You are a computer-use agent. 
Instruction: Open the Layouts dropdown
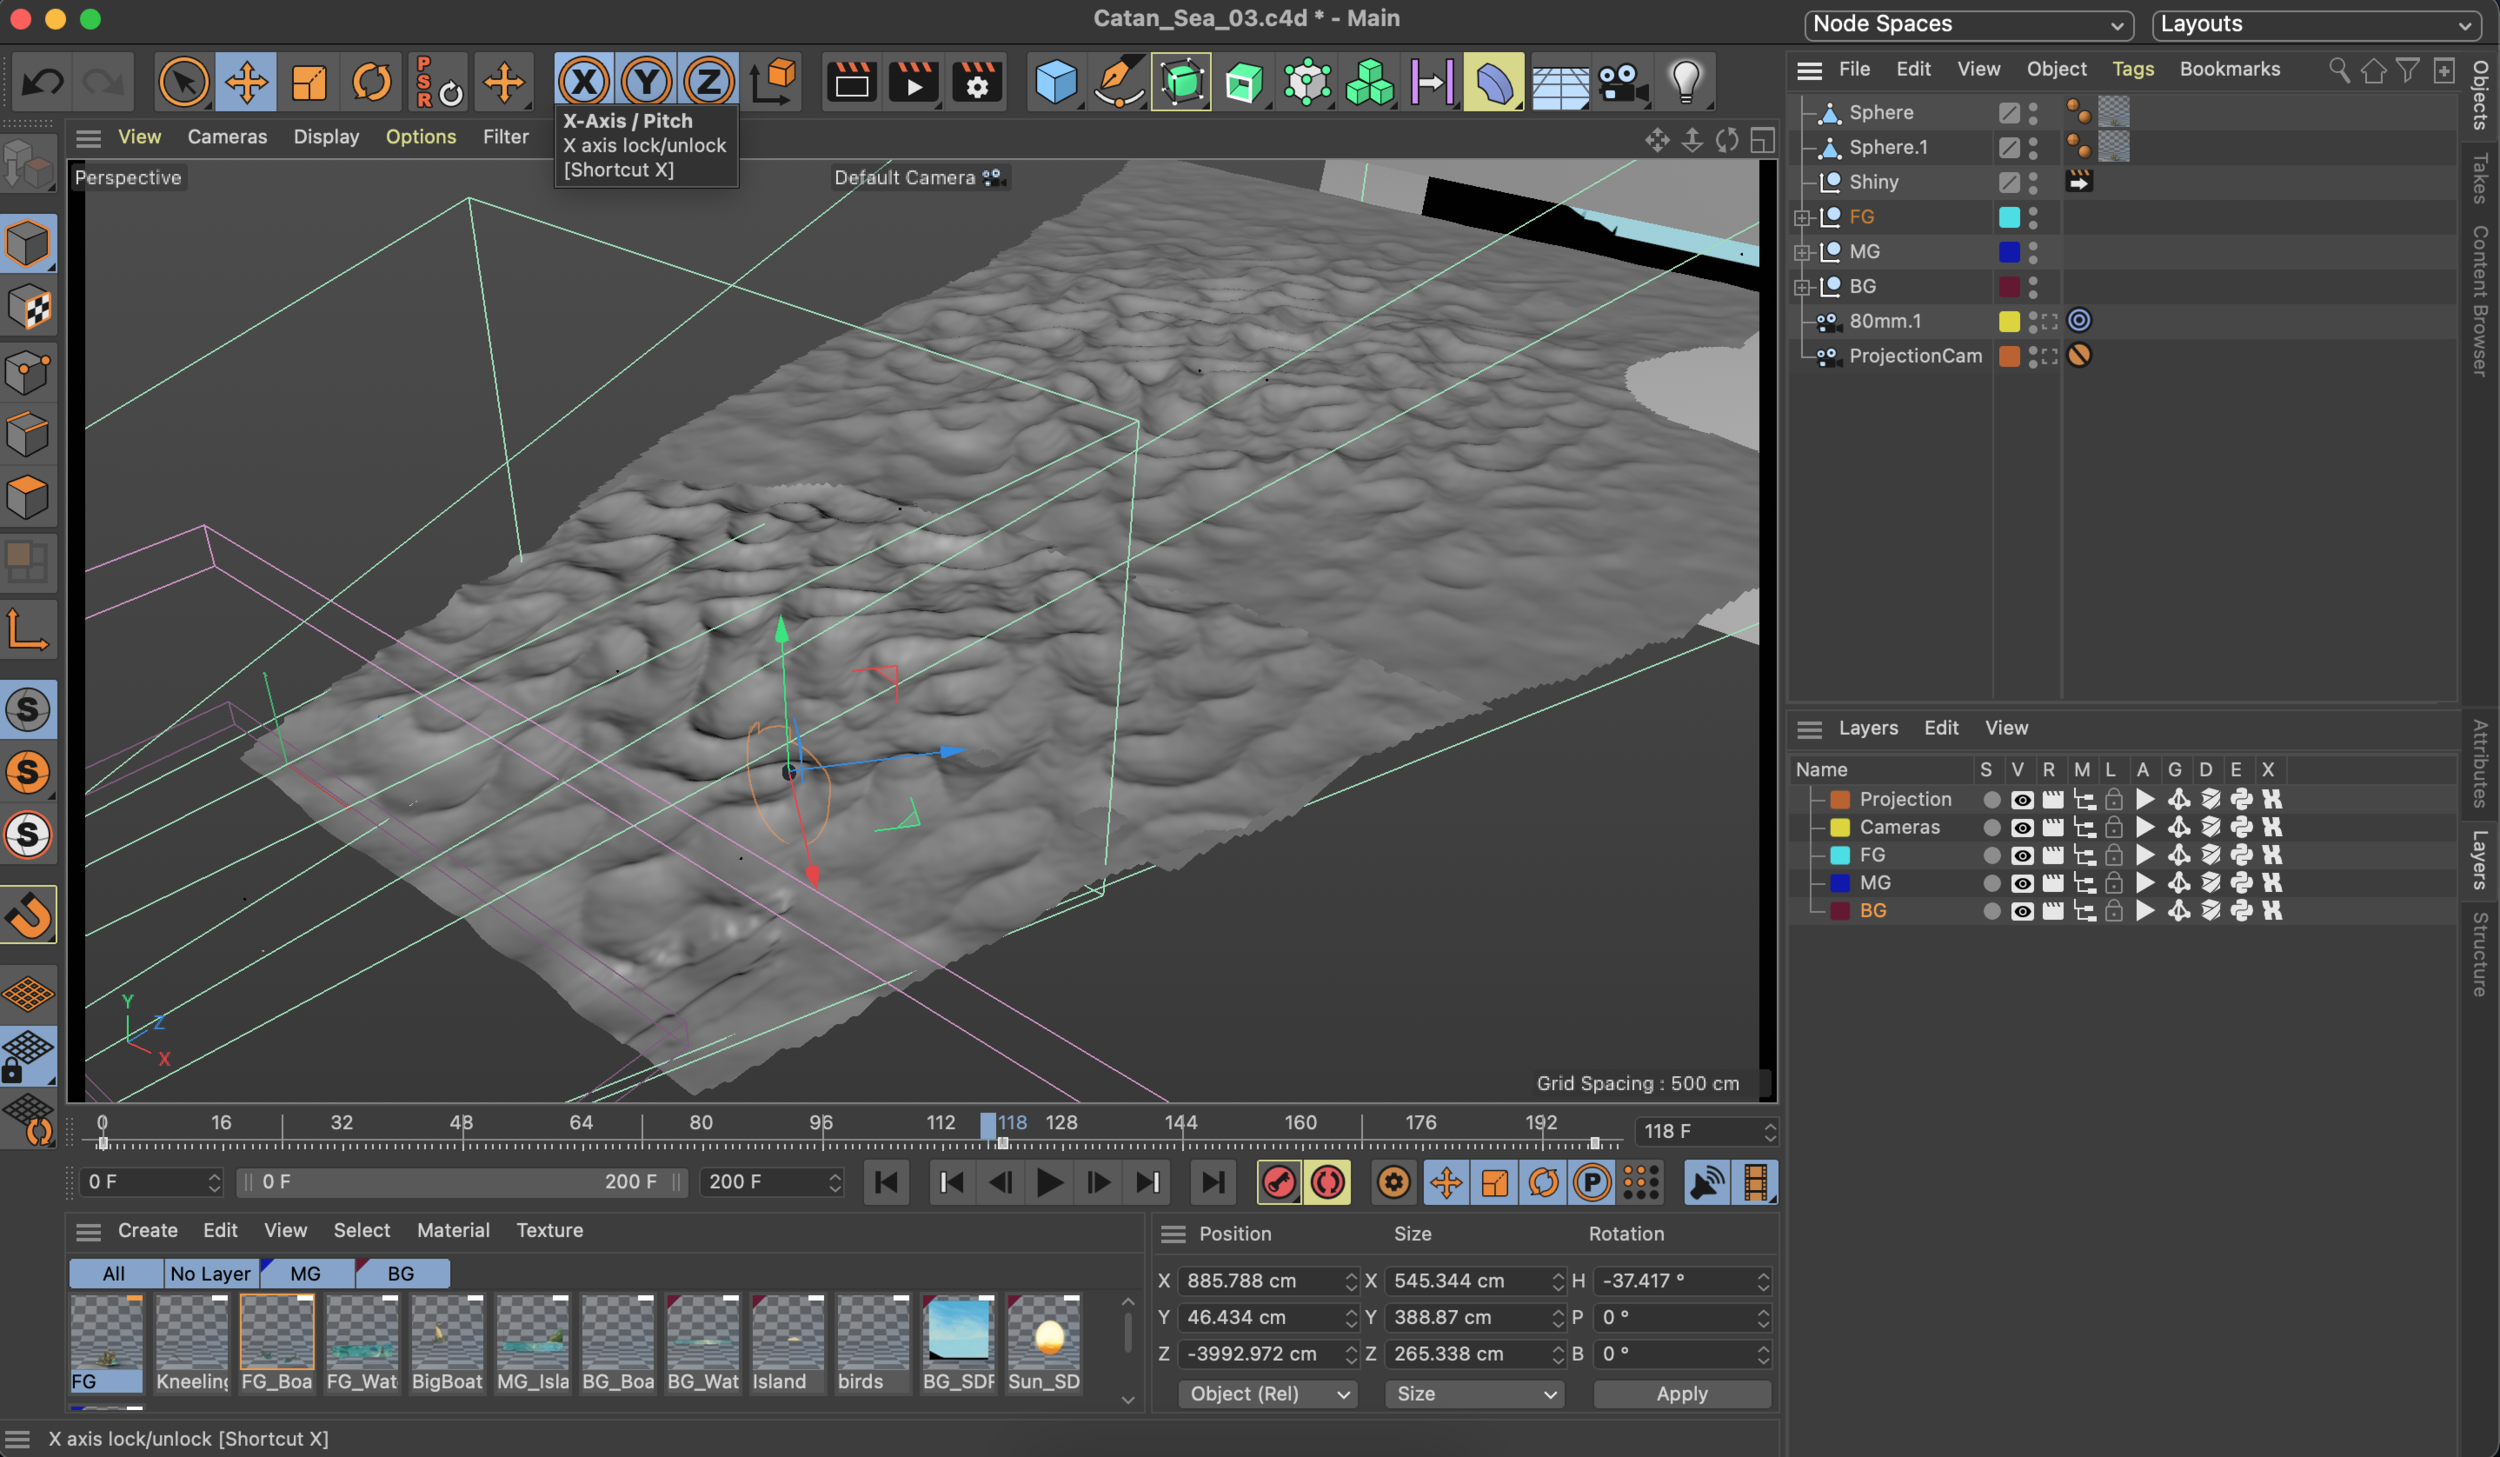point(2315,24)
